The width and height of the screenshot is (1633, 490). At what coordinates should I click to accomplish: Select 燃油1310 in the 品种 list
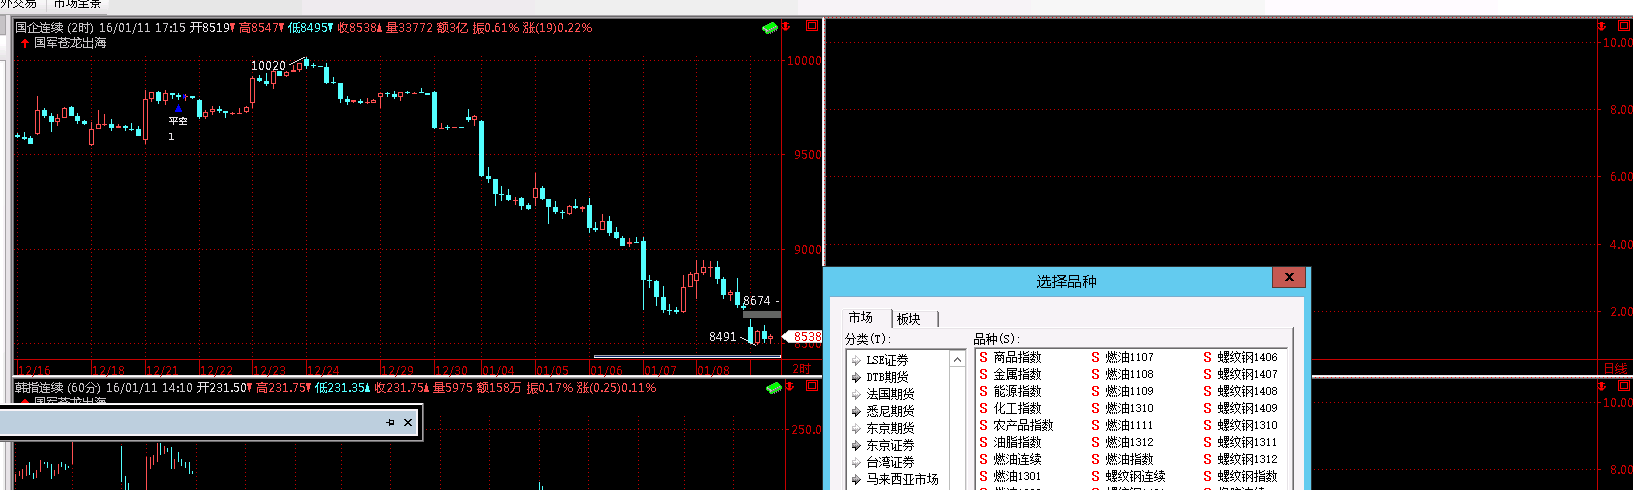(1129, 408)
